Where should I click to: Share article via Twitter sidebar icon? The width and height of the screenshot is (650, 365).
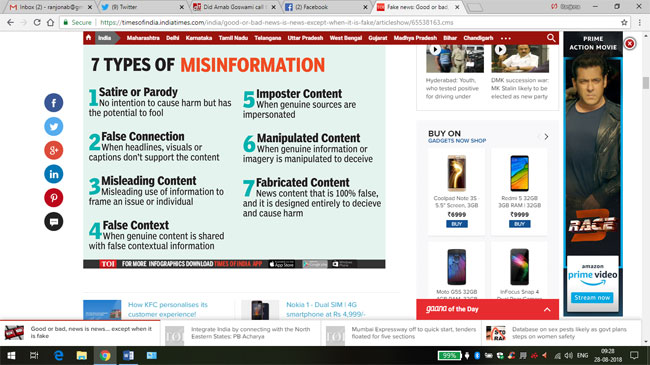54,126
